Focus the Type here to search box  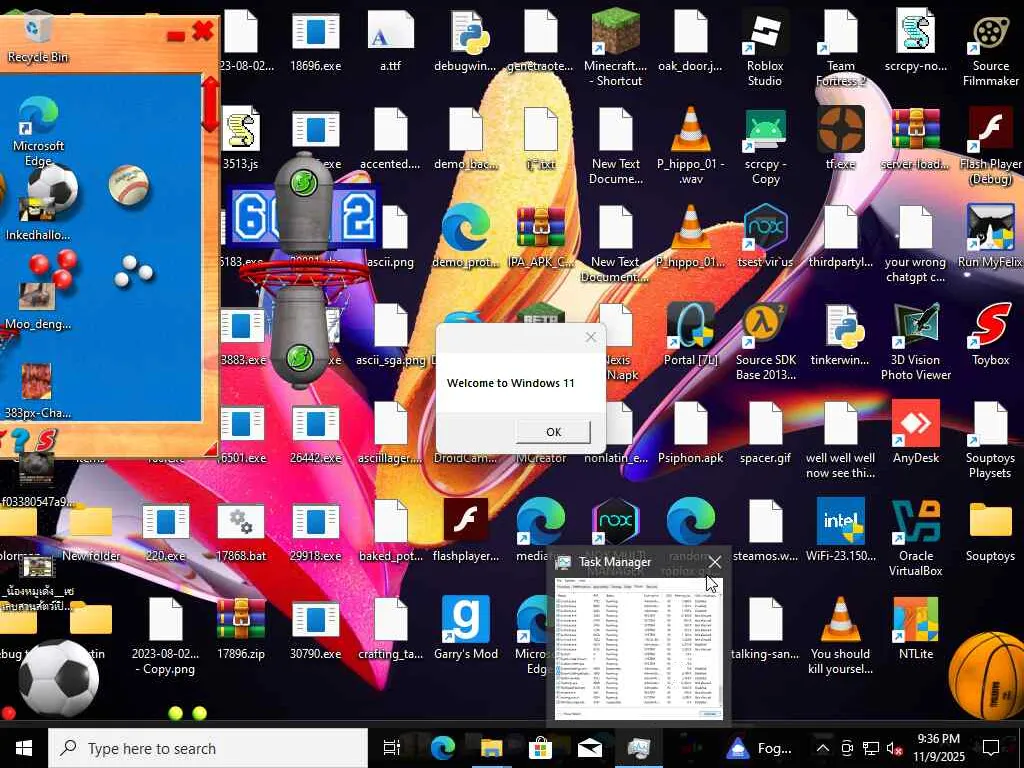point(208,748)
